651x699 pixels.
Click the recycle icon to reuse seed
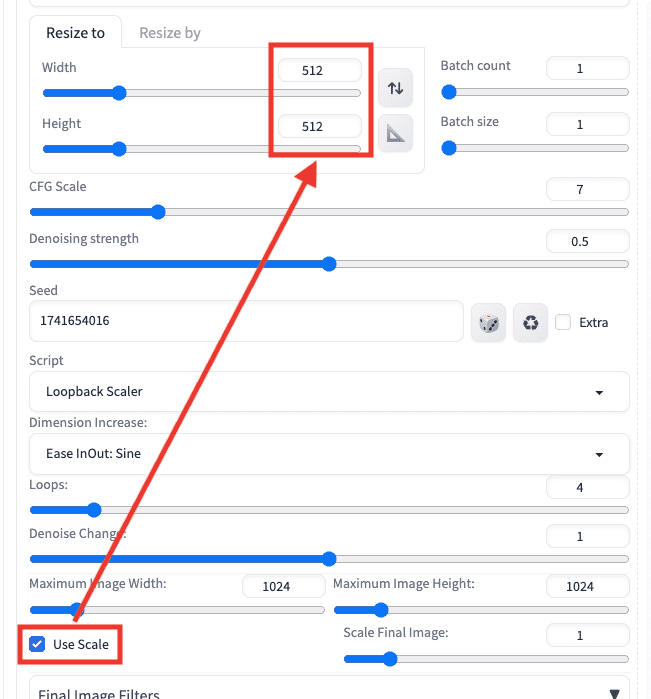point(531,322)
